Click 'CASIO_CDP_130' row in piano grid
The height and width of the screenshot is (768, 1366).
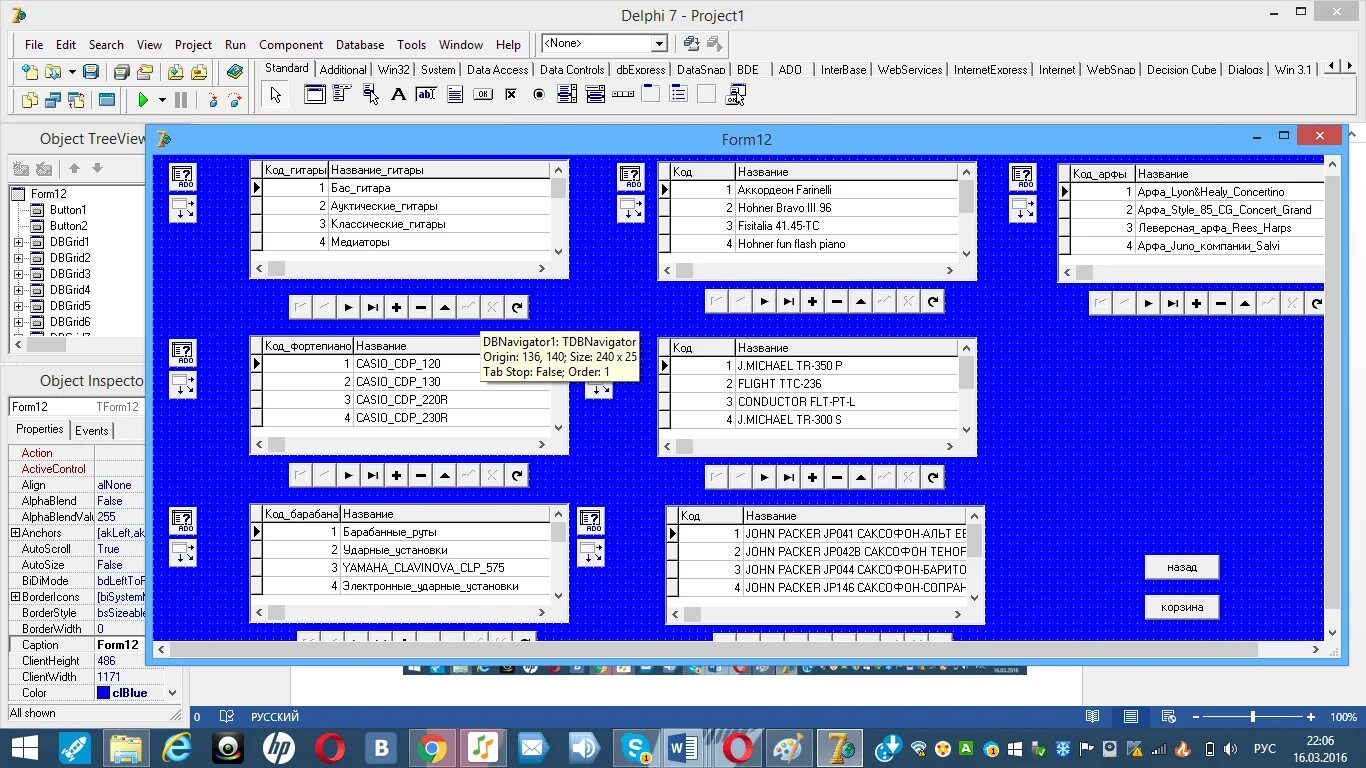point(406,382)
